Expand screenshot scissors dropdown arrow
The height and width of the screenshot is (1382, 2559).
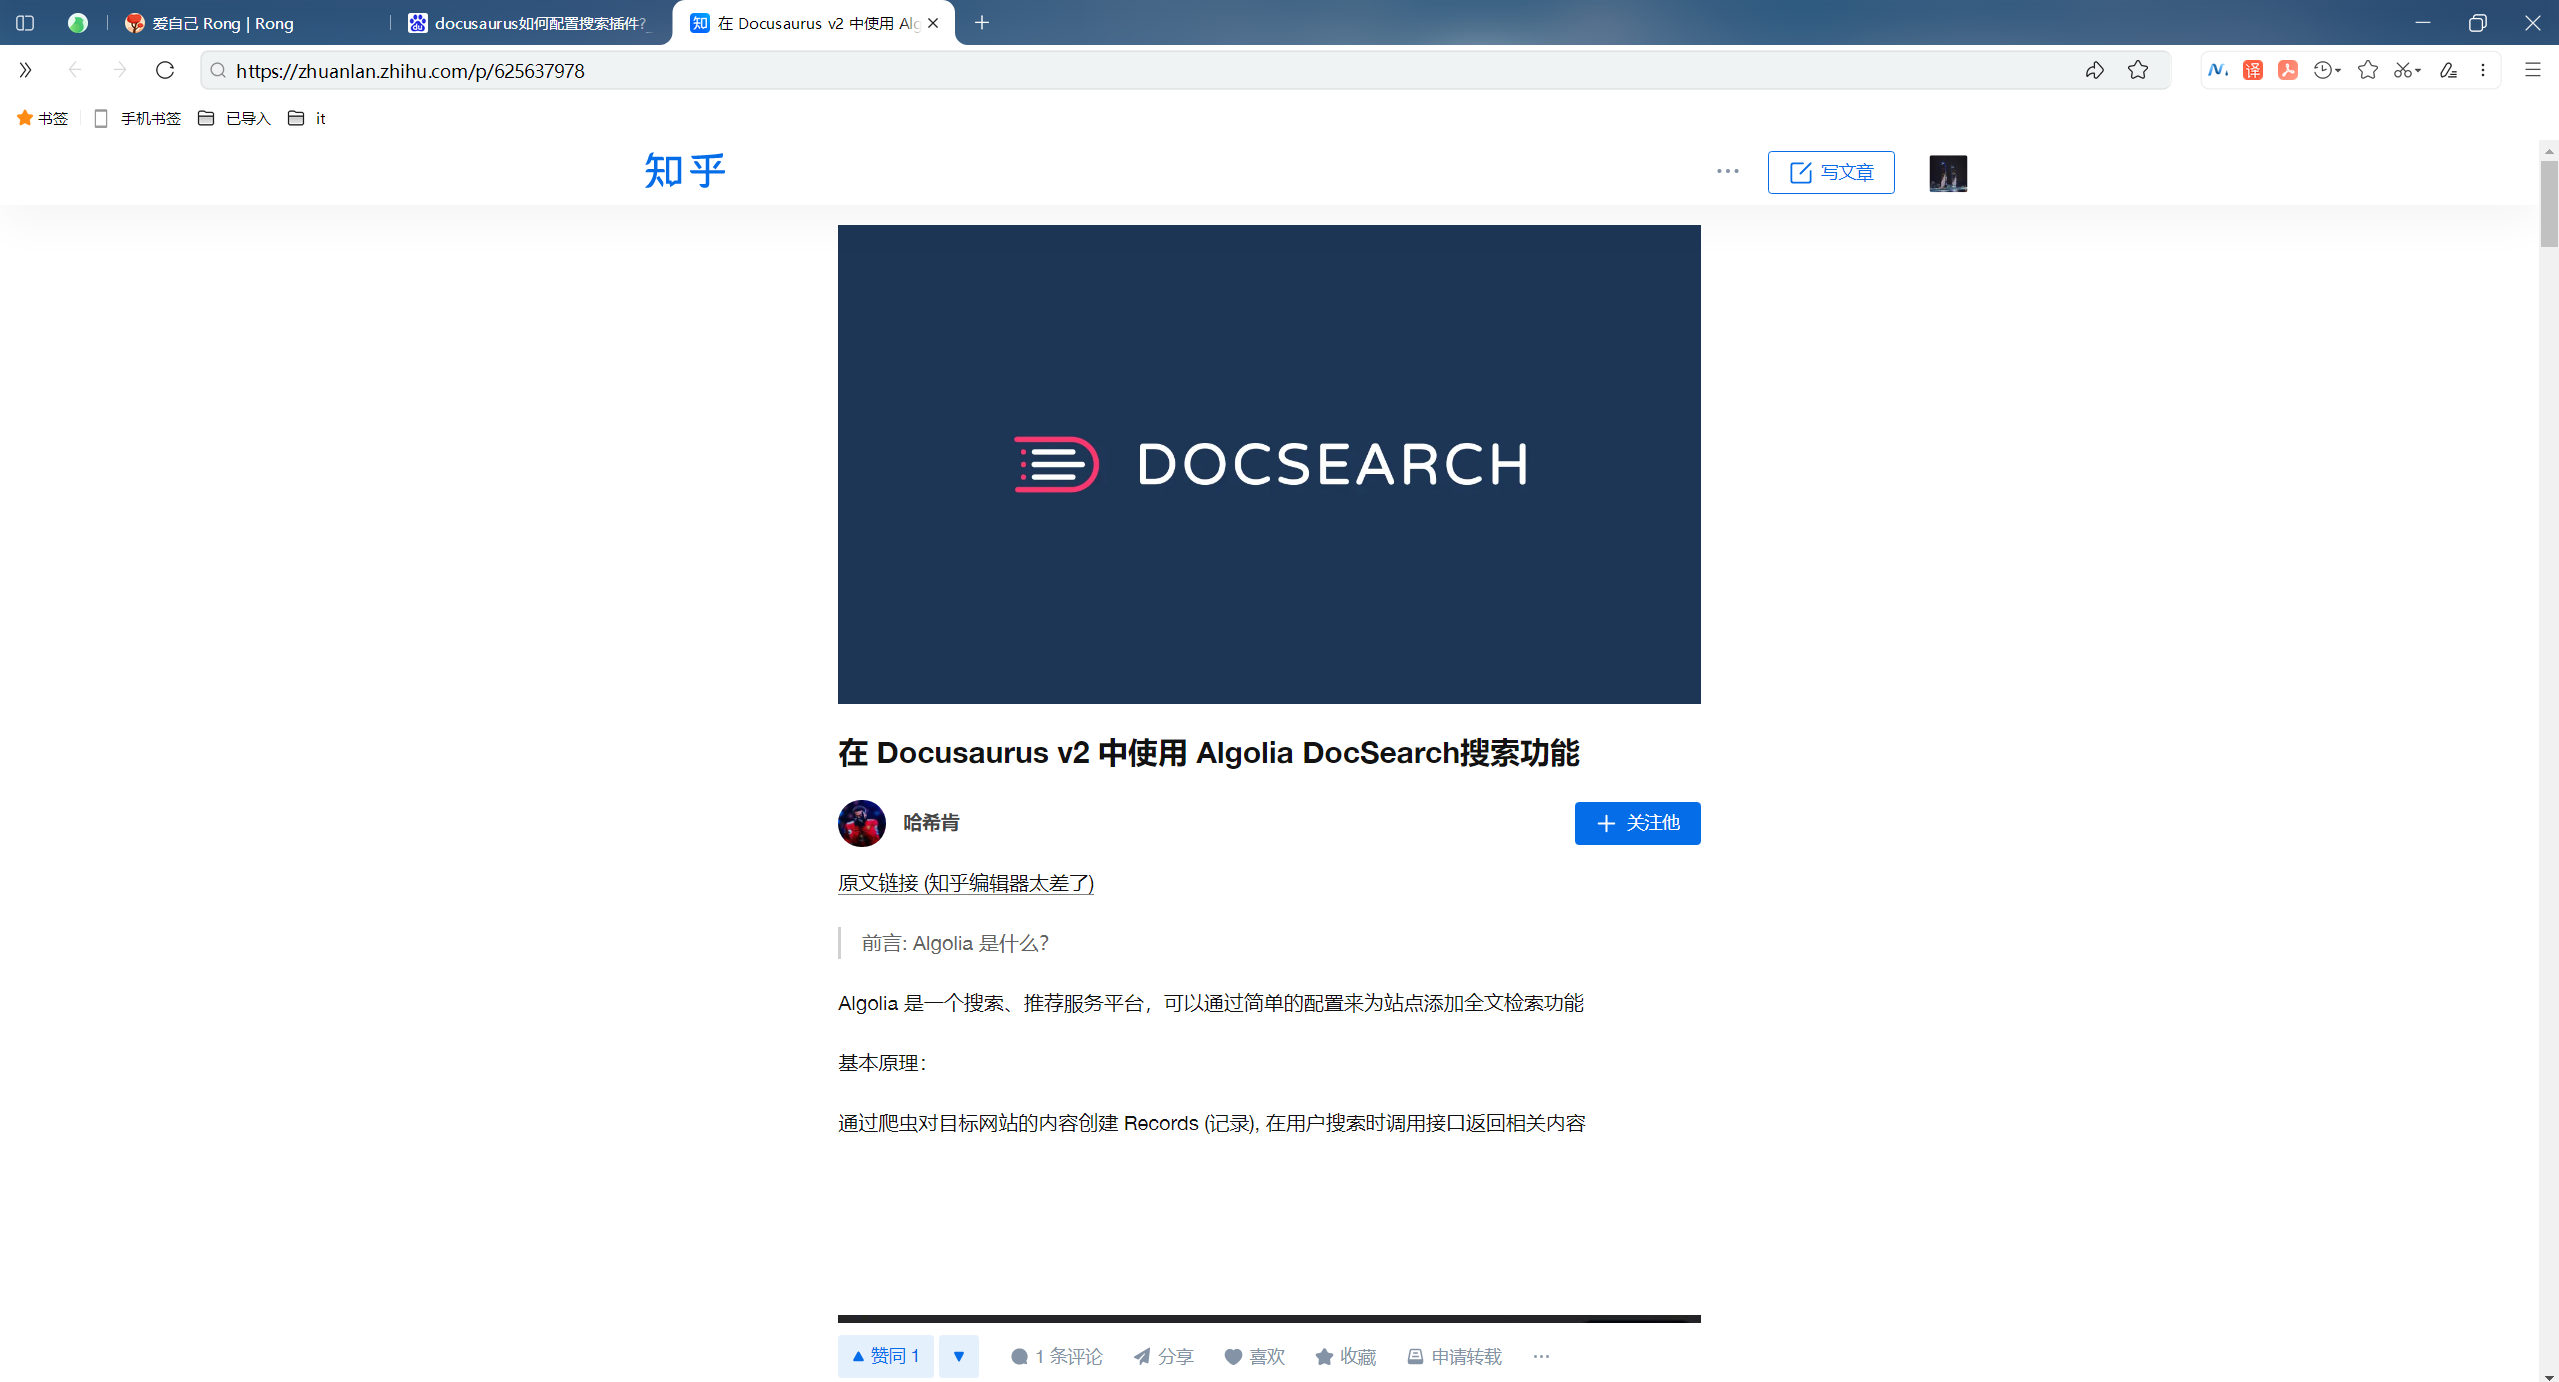click(2418, 70)
